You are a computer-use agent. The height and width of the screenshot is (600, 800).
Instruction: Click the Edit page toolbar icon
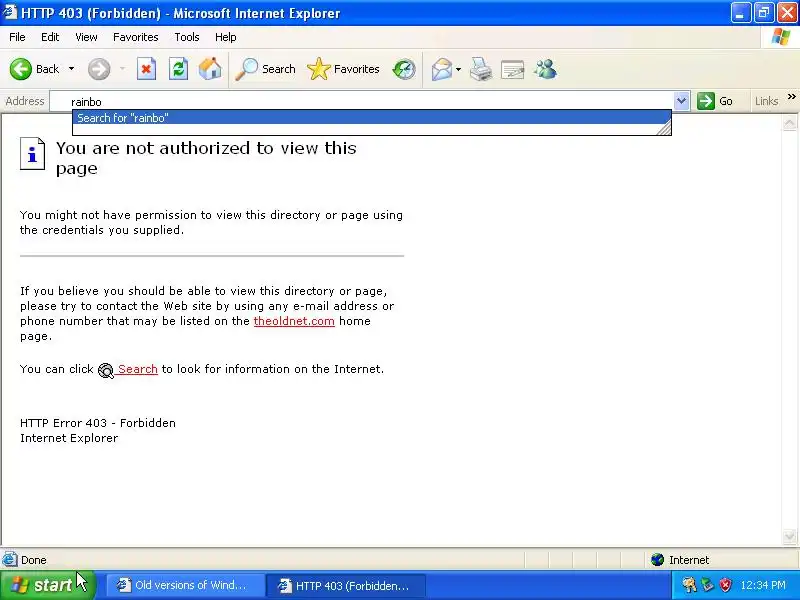point(513,69)
